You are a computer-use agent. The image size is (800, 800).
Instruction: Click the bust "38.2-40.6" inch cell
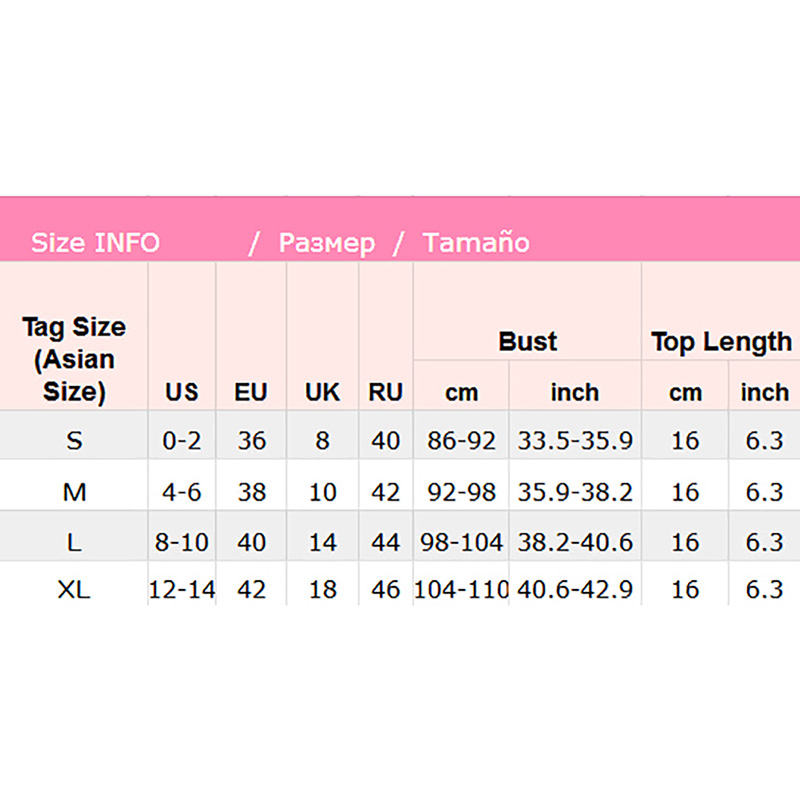[x=575, y=541]
